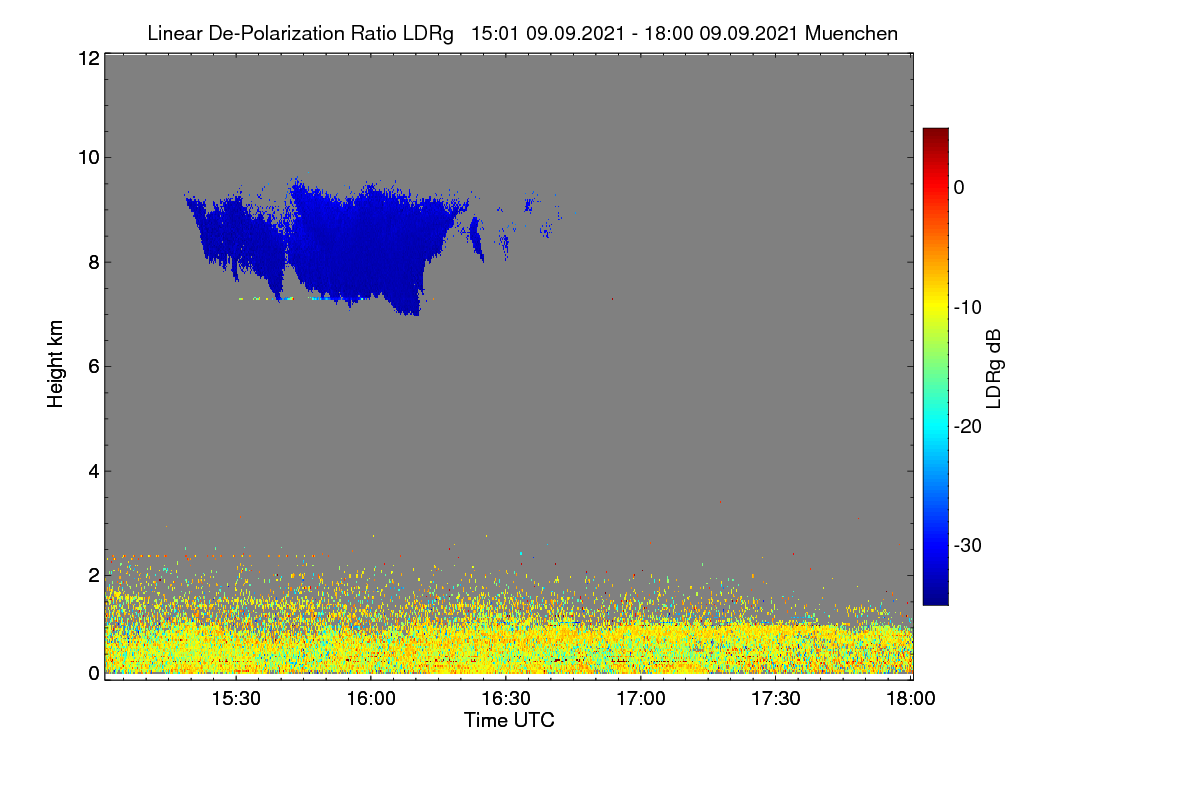Click the Height km axis title
This screenshot has width=1200, height=800.
click(x=56, y=364)
